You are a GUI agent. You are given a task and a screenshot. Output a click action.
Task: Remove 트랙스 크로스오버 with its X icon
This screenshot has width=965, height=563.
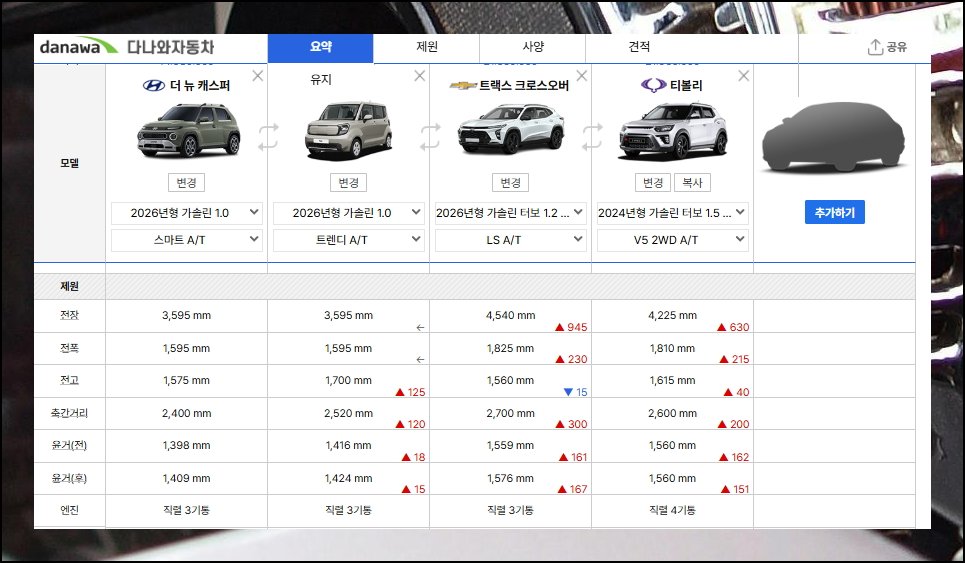pos(581,76)
